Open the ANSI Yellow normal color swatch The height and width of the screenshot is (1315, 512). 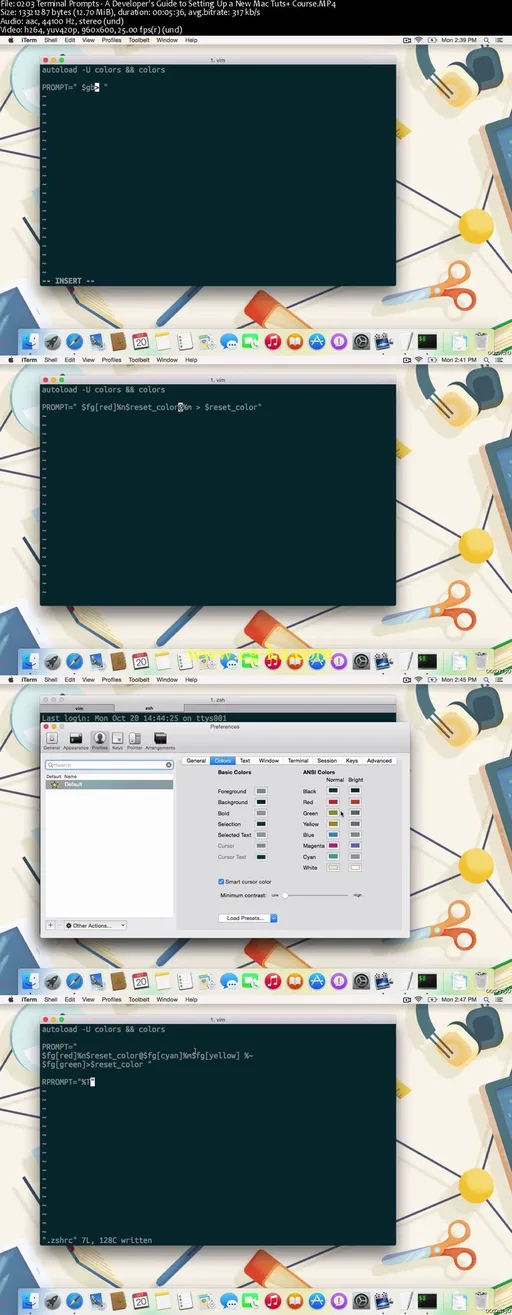coord(333,824)
